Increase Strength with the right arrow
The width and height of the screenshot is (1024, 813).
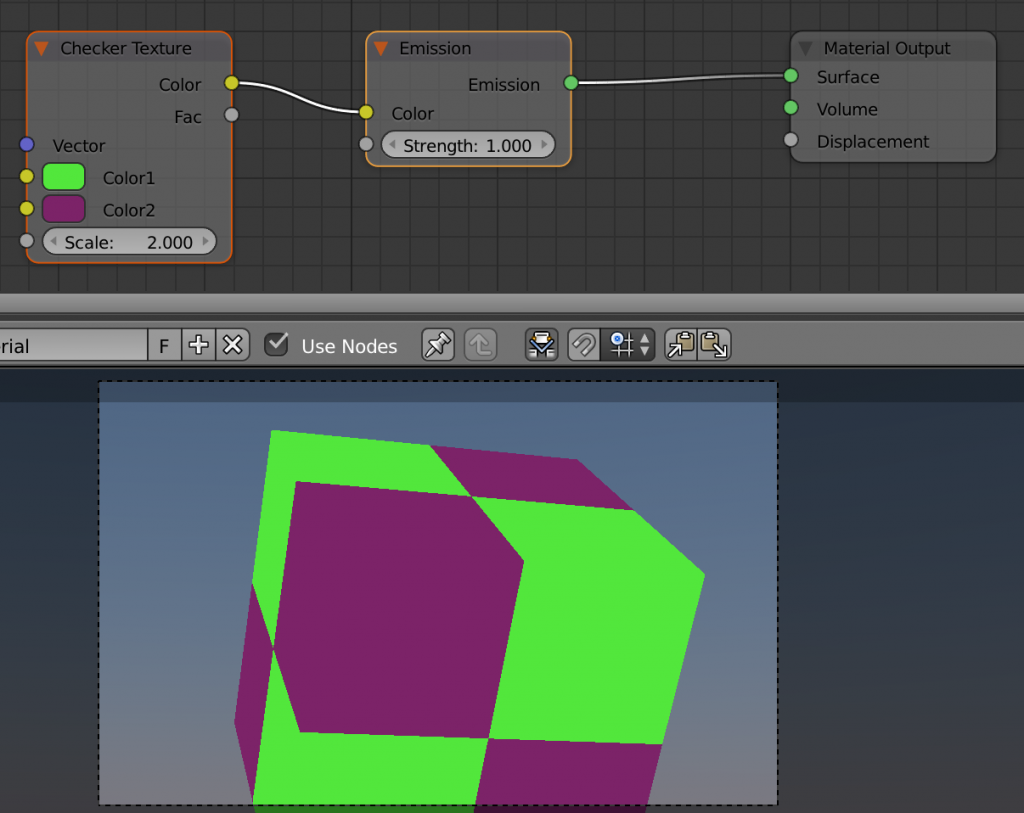click(x=544, y=145)
